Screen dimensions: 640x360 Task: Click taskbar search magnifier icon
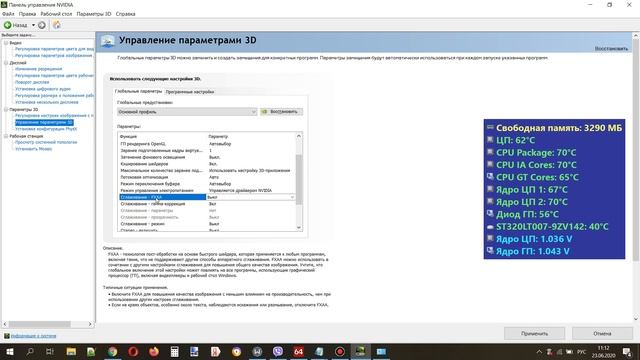point(30,351)
